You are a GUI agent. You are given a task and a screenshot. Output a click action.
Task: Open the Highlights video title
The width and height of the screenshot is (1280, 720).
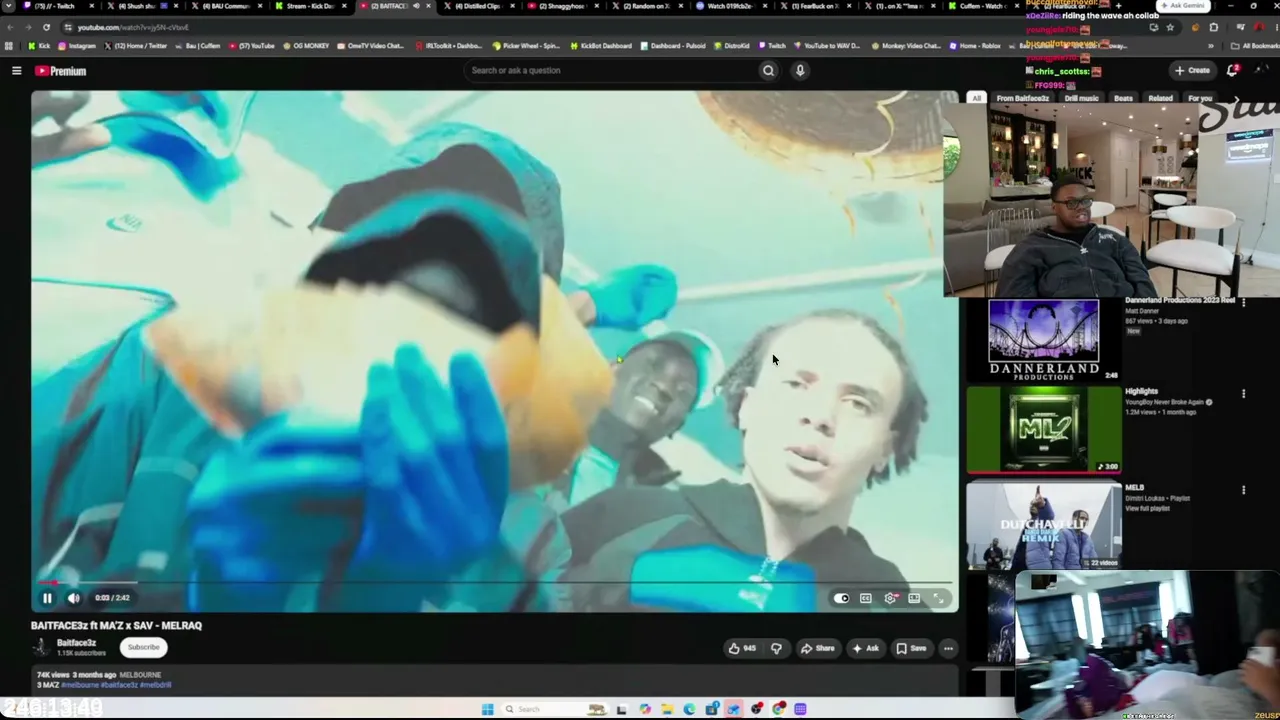pyautogui.click(x=1141, y=391)
